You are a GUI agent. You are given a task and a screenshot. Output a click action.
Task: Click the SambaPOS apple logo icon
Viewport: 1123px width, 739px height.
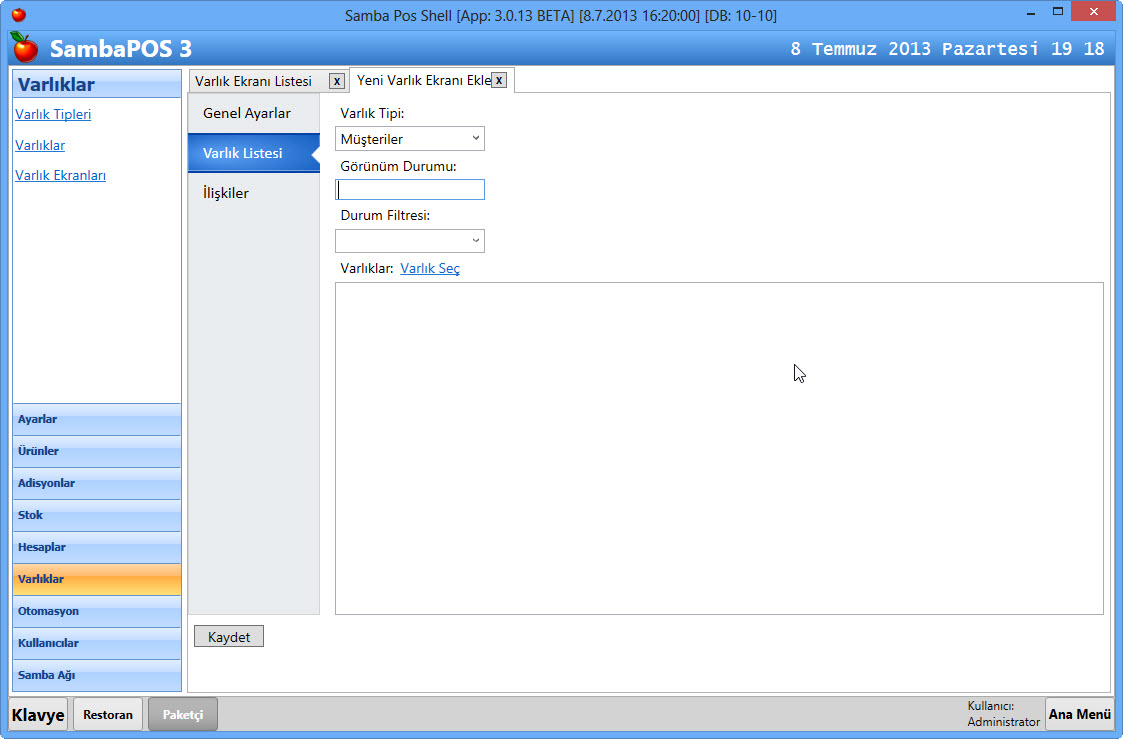(x=24, y=47)
